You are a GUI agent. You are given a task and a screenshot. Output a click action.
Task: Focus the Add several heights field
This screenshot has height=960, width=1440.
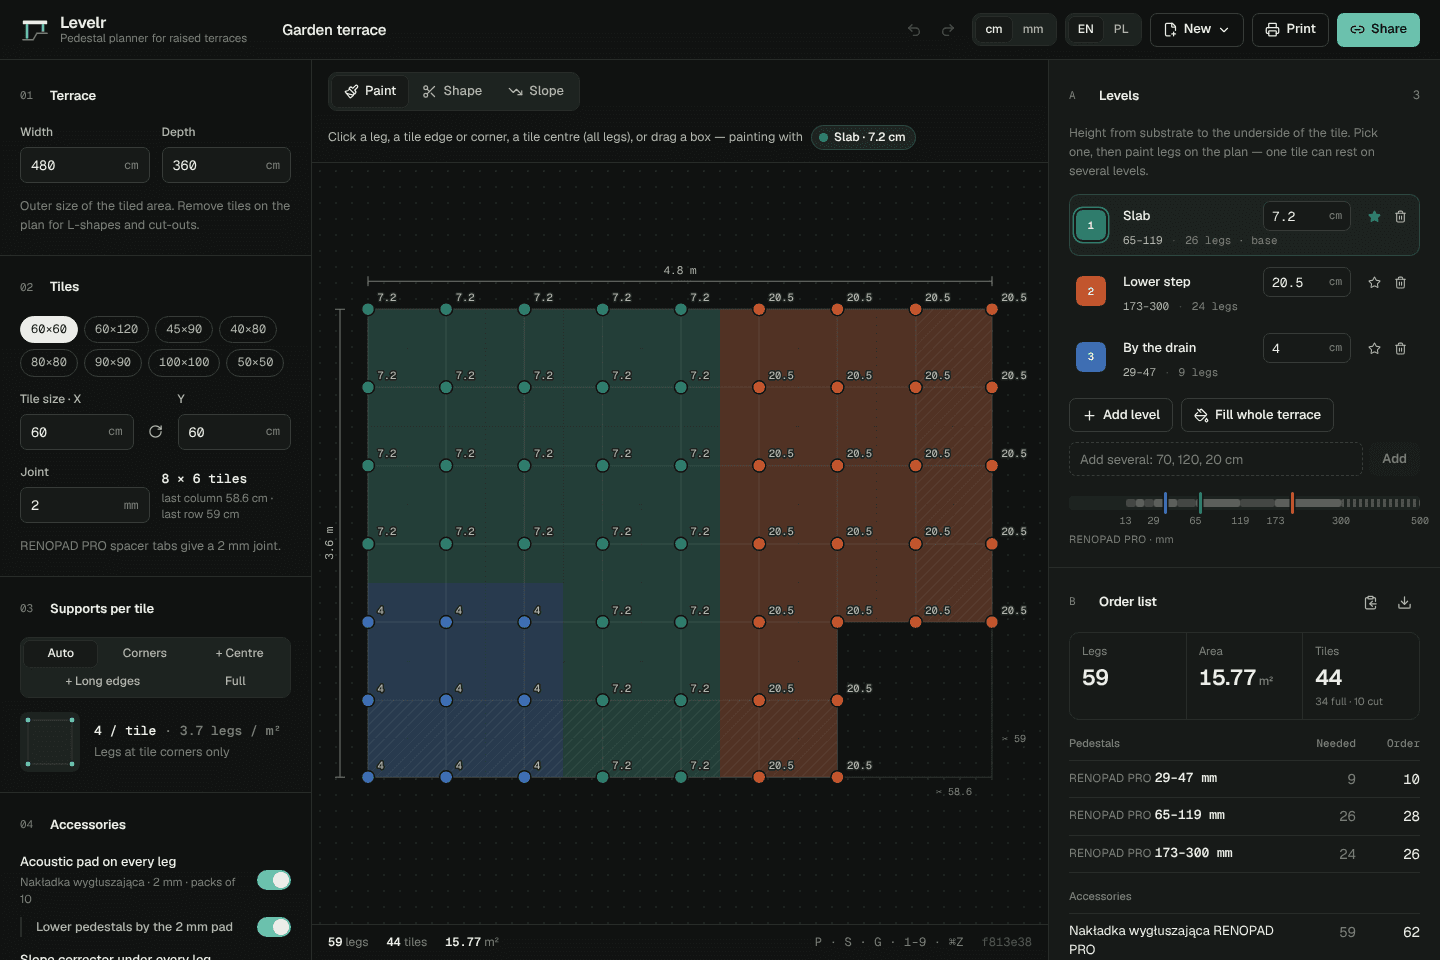click(1216, 459)
